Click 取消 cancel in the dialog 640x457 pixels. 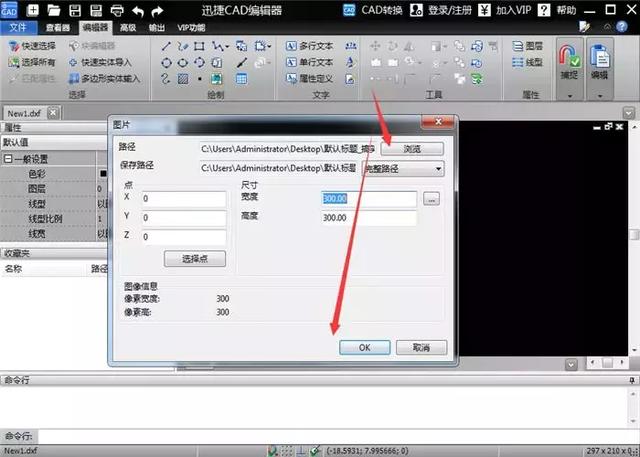(x=421, y=347)
